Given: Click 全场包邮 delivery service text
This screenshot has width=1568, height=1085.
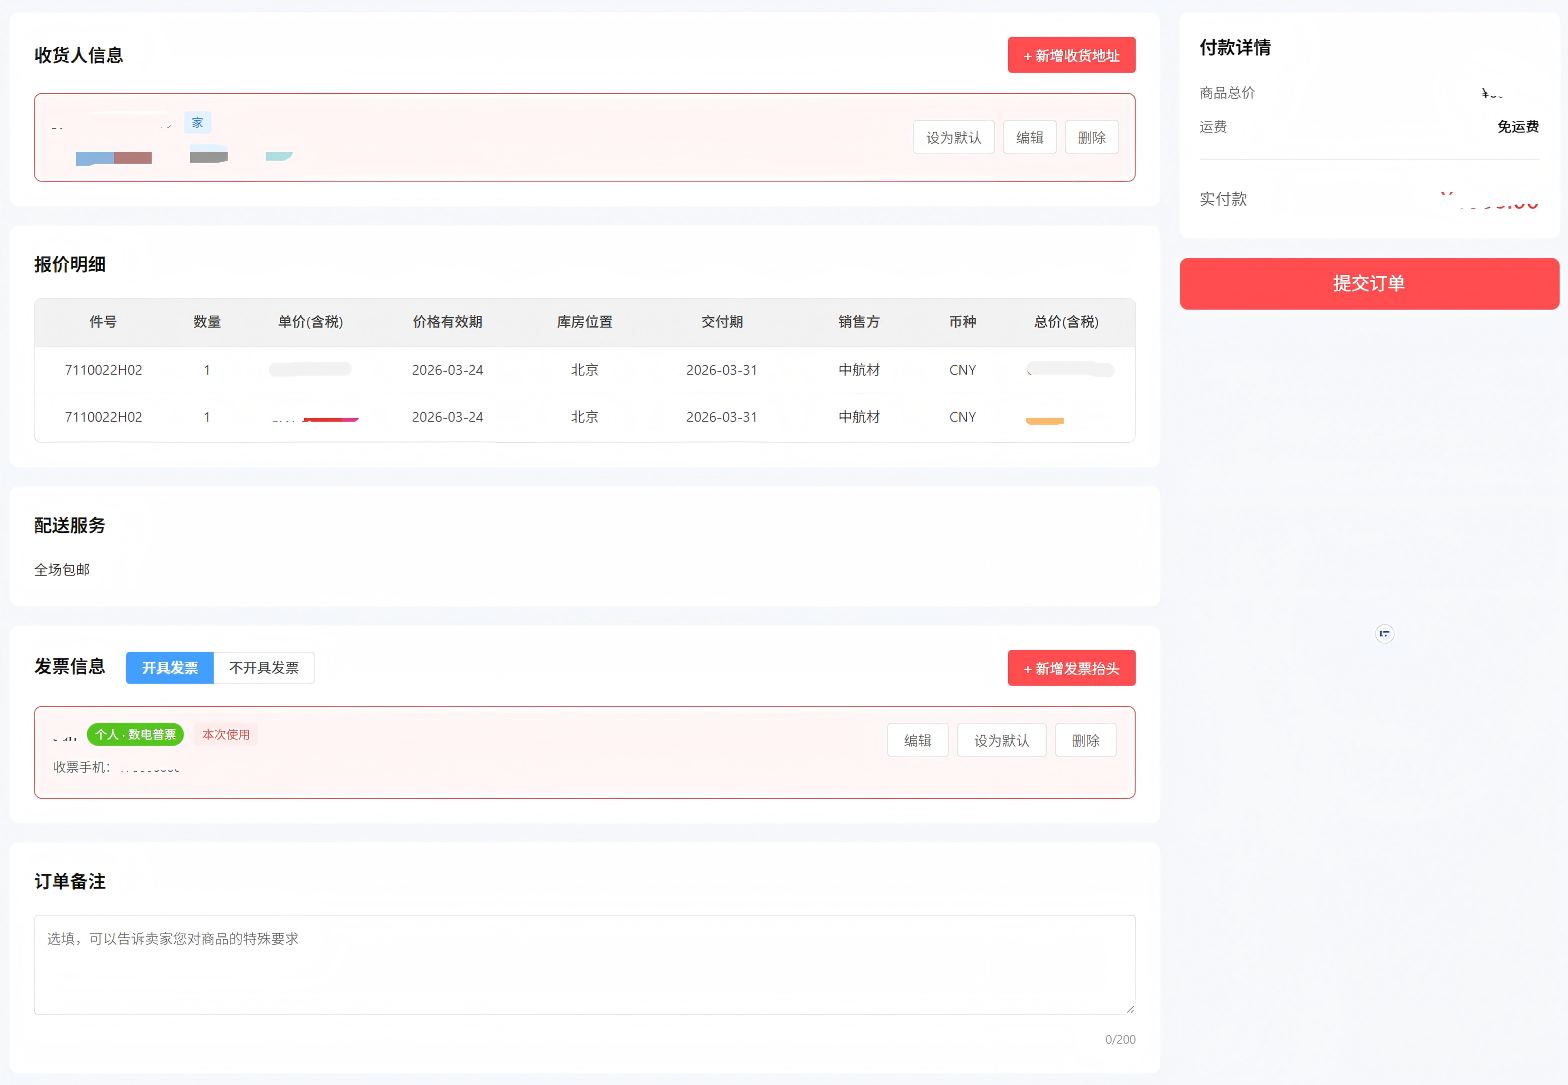Looking at the screenshot, I should tap(62, 570).
